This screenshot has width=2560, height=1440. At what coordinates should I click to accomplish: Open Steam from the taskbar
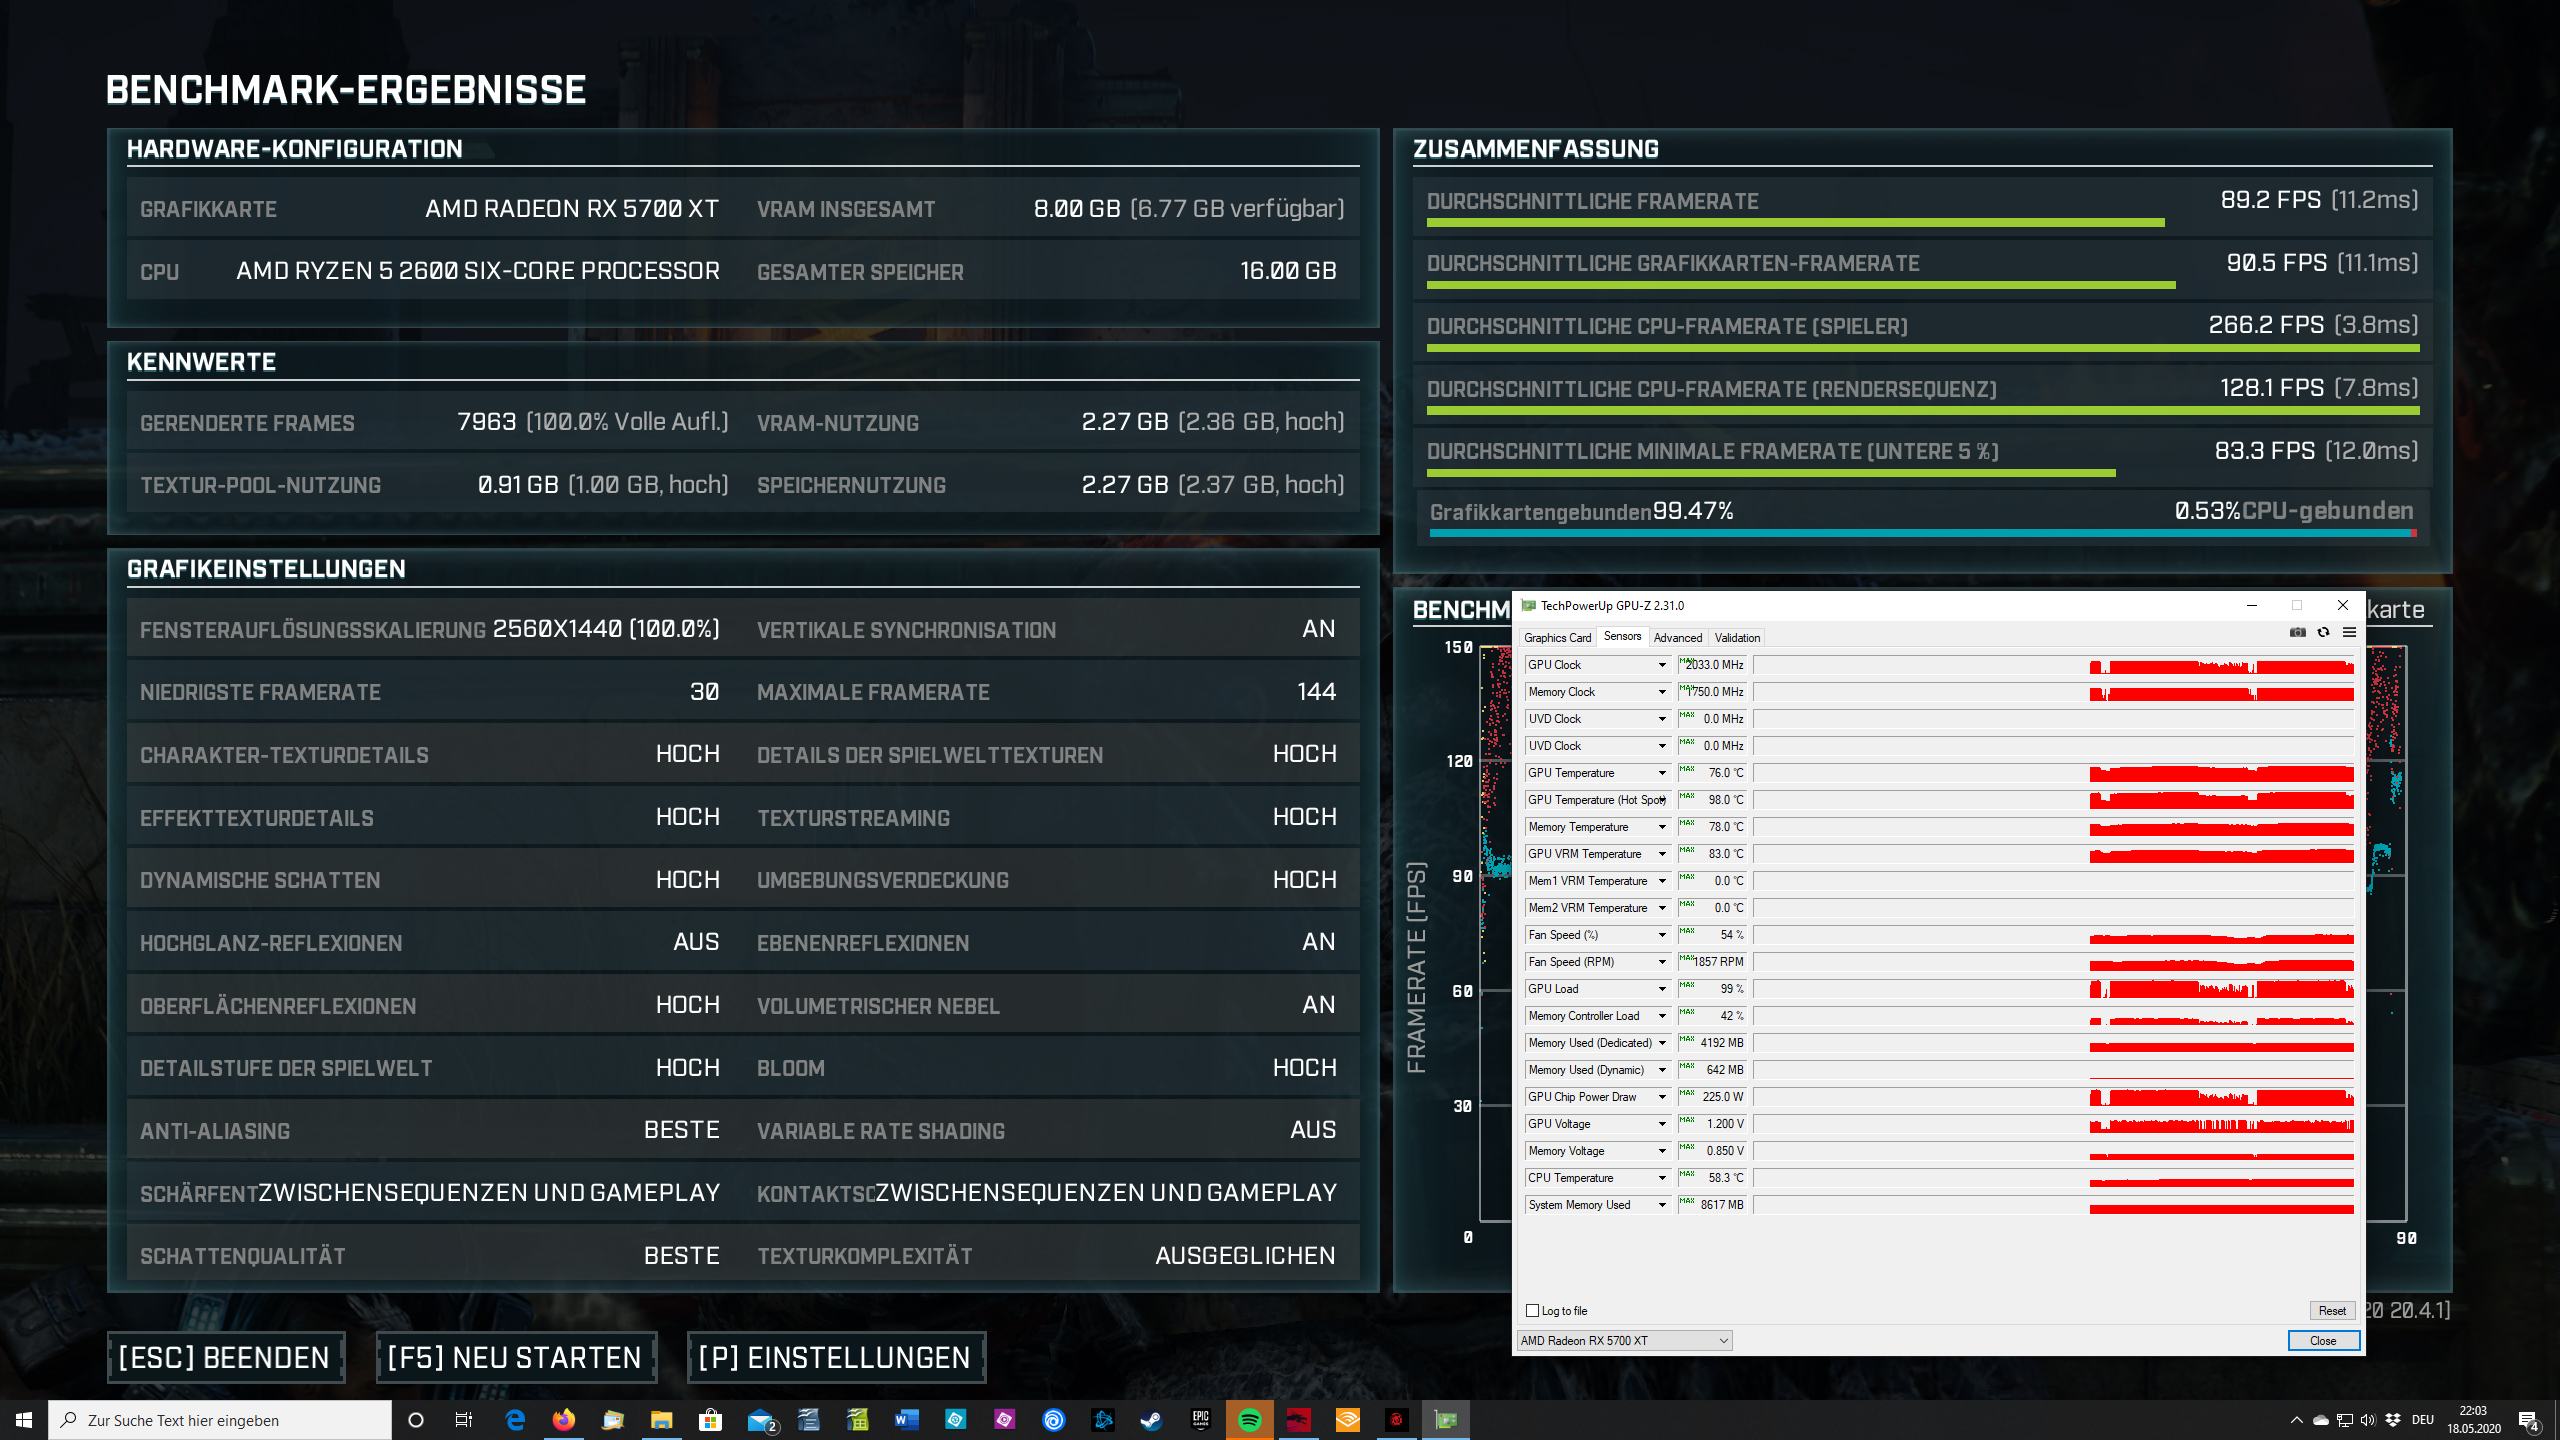(x=1152, y=1420)
